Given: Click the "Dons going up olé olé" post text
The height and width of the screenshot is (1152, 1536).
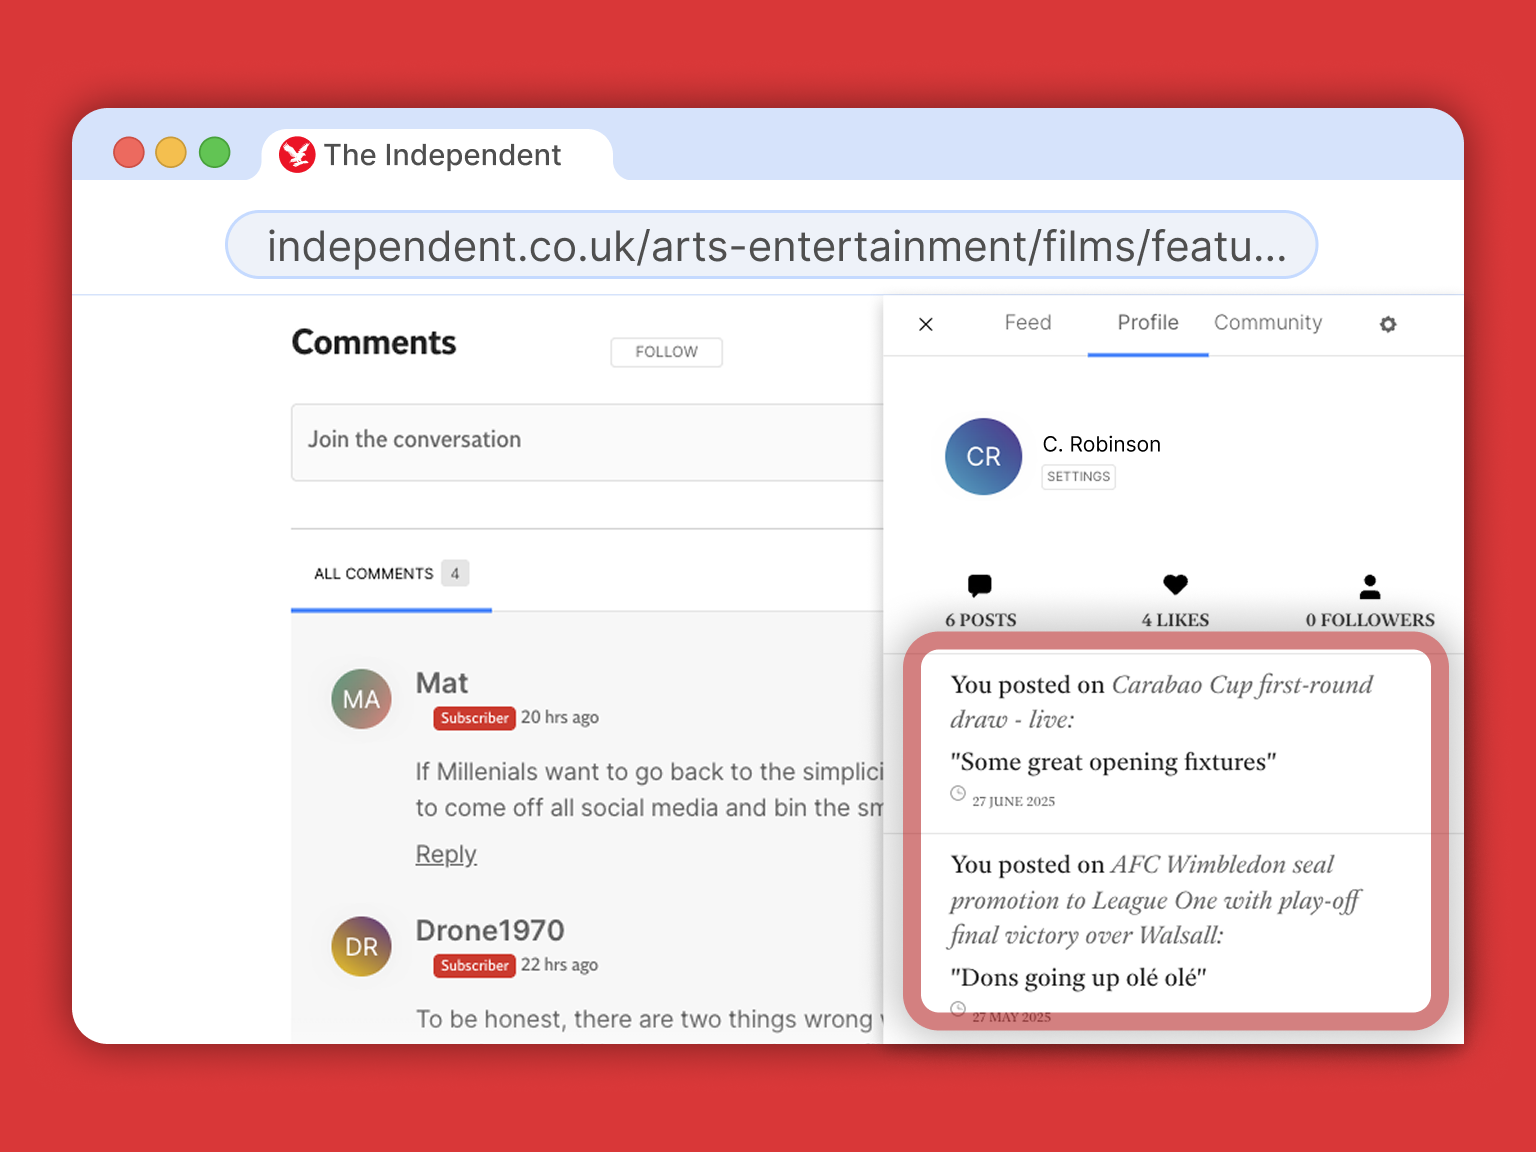Looking at the screenshot, I should [x=1079, y=977].
